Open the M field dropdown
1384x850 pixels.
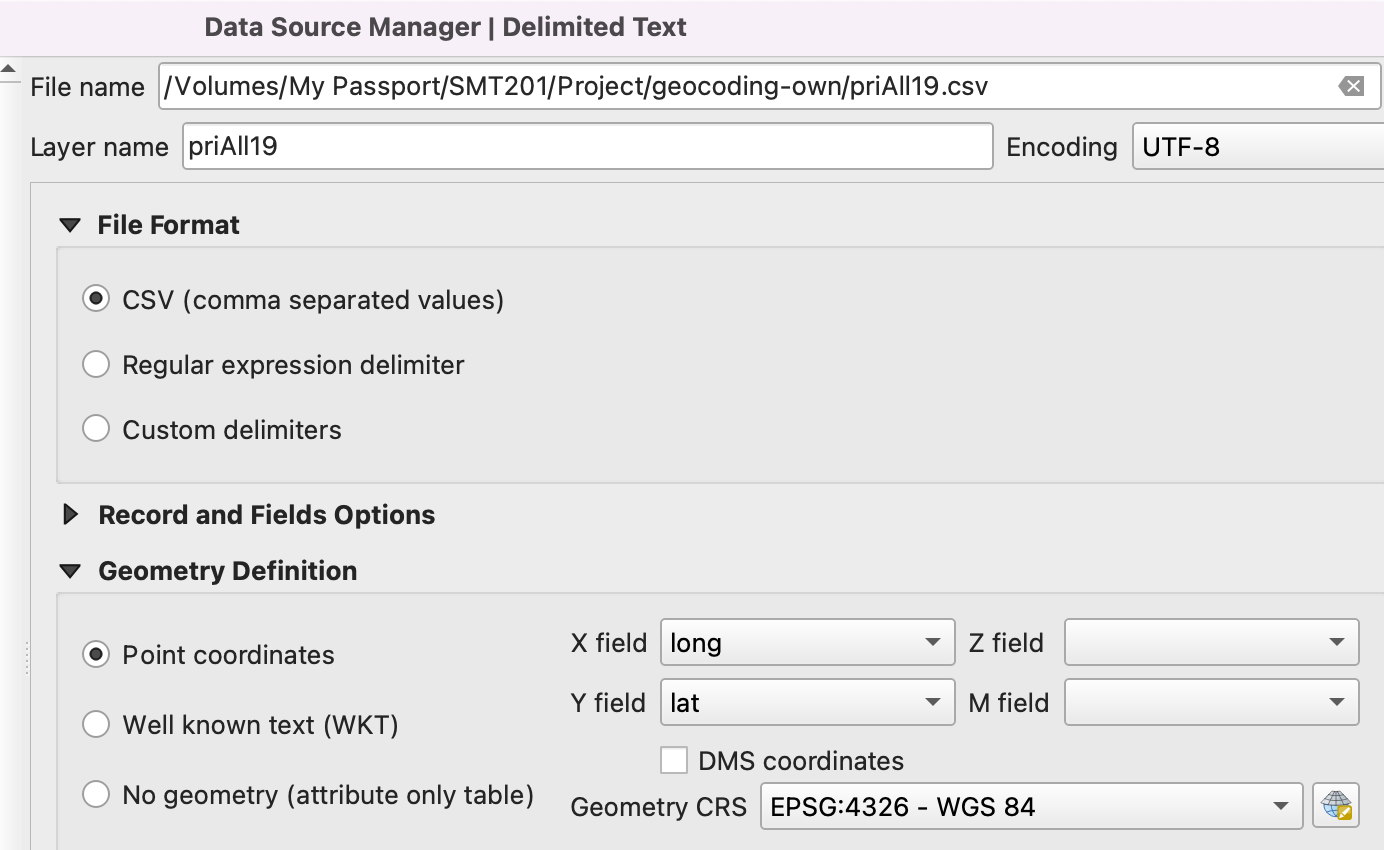point(1211,703)
